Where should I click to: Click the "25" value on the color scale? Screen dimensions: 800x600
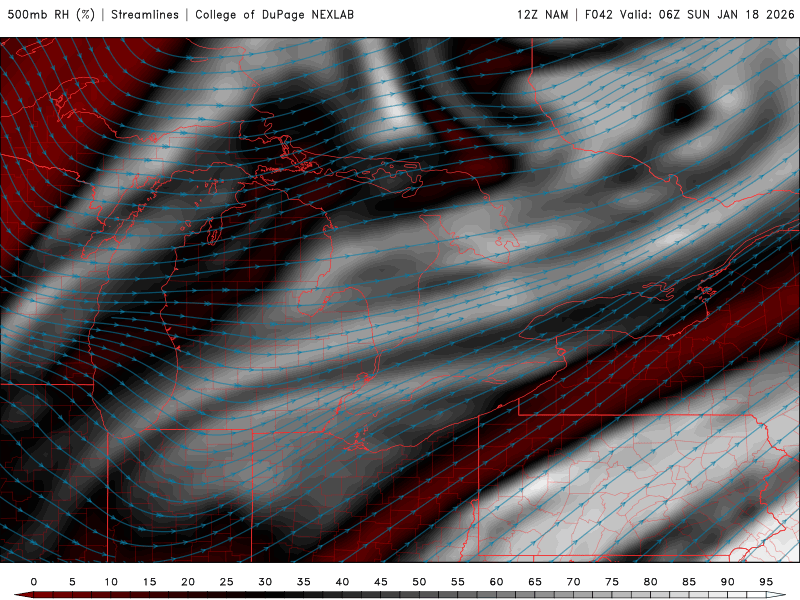(227, 582)
